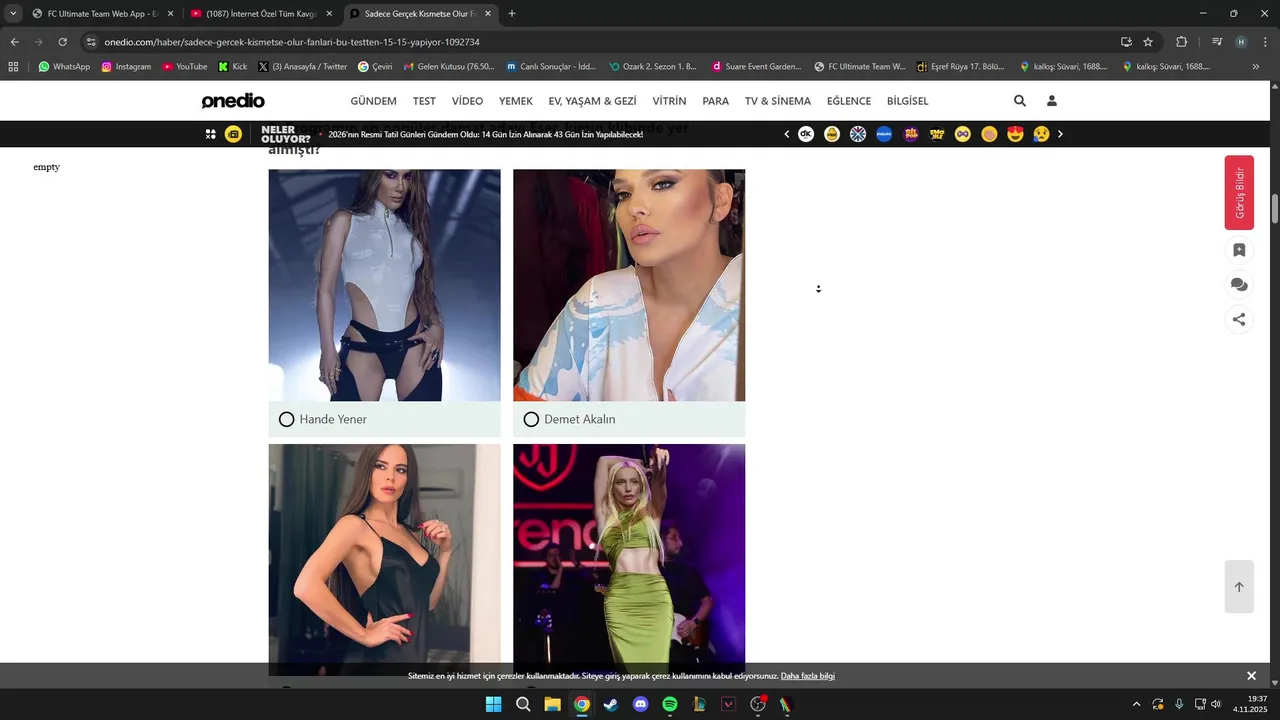1280x720 pixels.
Task: Switch to the İnternet Özel Tüm Kavga YouTube tab
Action: (x=261, y=14)
